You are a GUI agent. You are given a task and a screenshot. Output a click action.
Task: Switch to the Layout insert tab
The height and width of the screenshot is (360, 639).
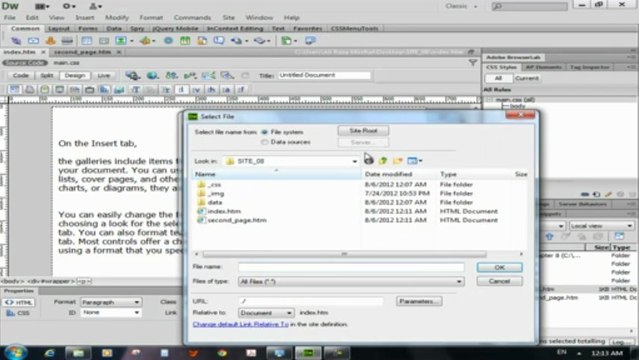click(59, 29)
